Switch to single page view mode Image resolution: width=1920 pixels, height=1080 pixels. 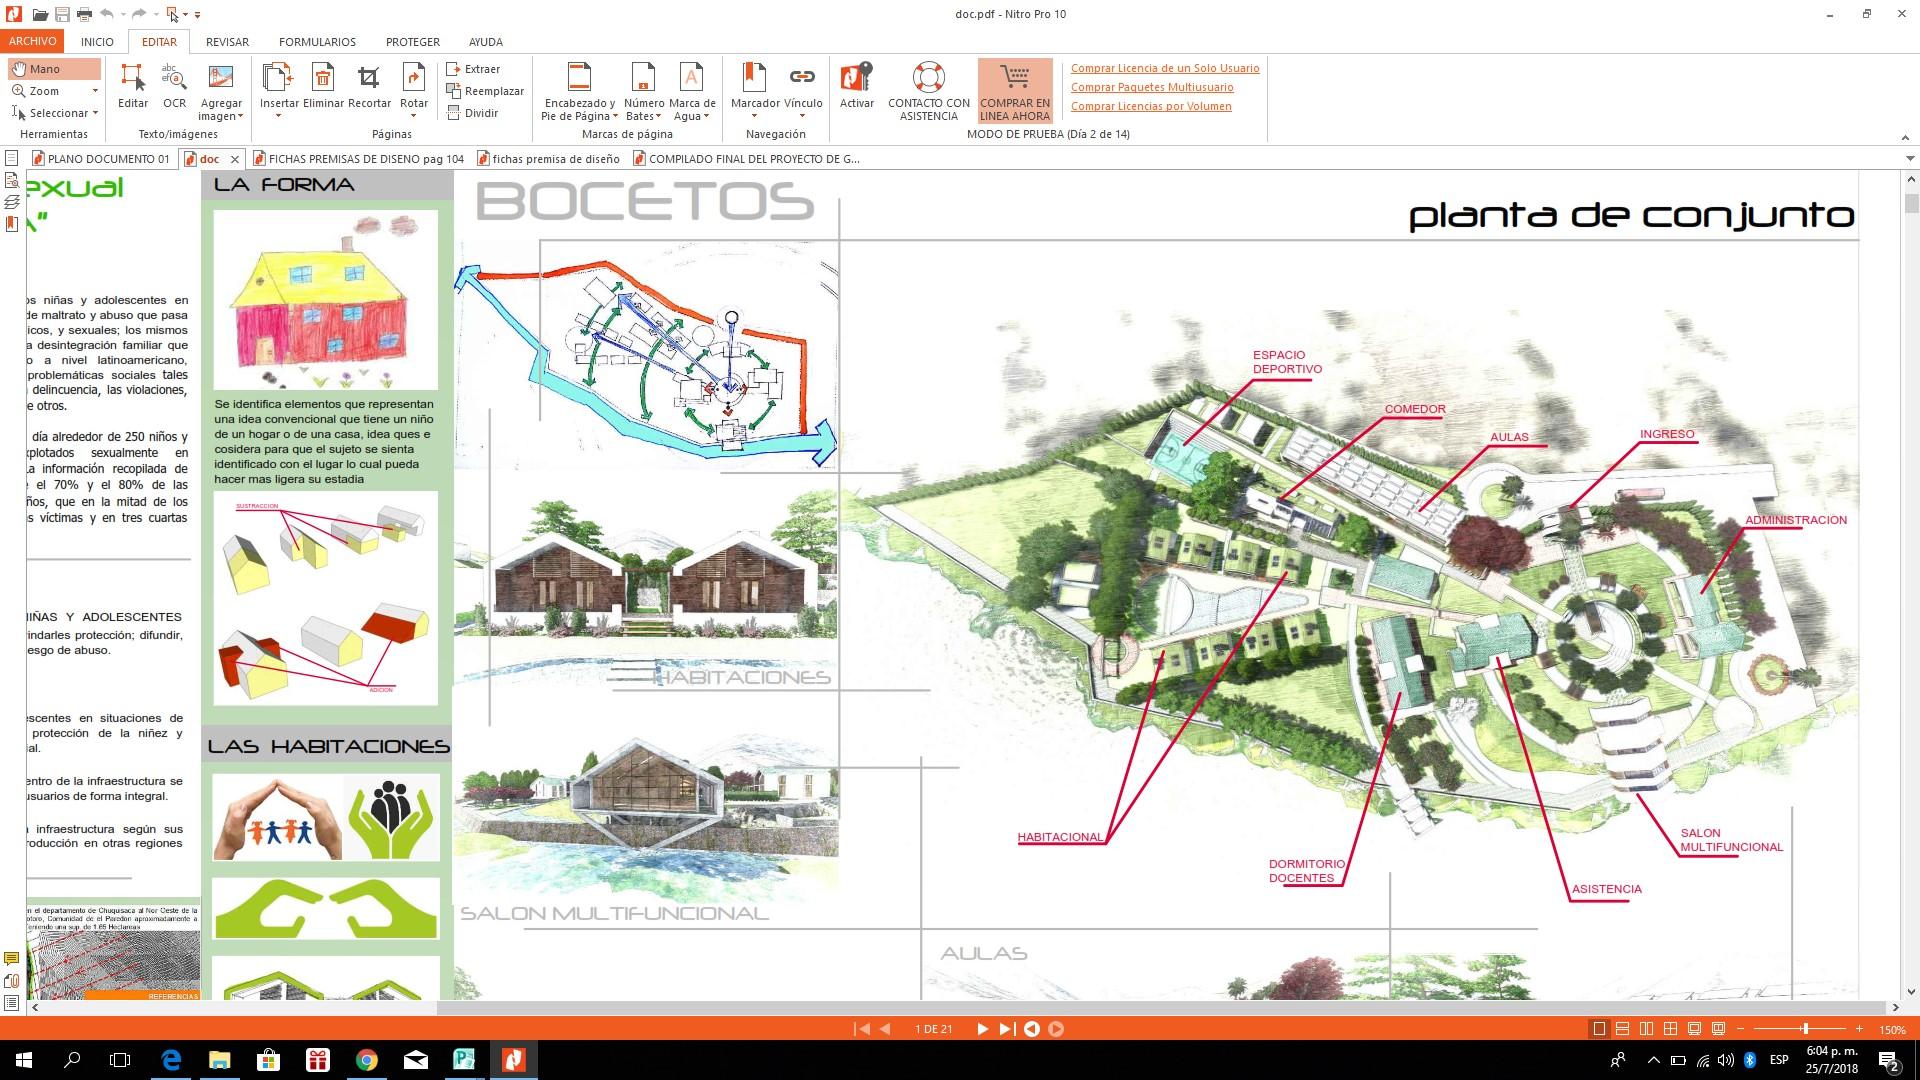point(1599,1029)
